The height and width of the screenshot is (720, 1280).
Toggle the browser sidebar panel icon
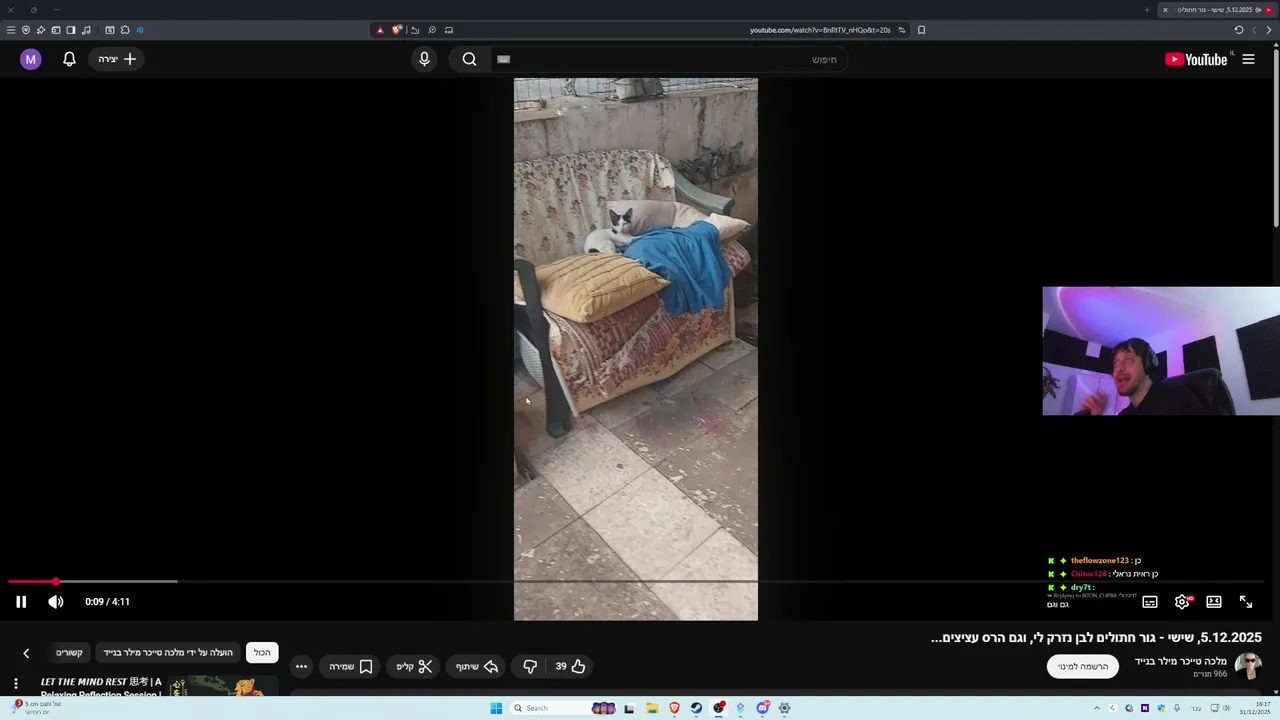click(x=71, y=30)
